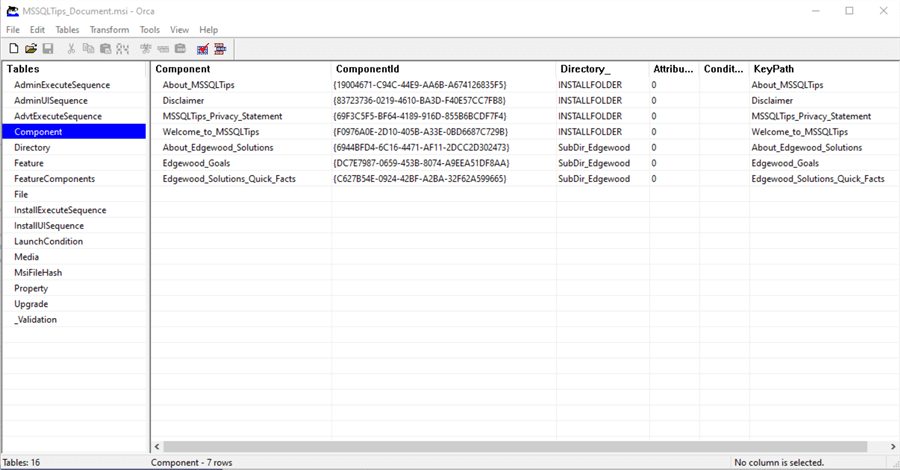
Task: Click the Validate checkmark toolbar icon
Action: click(x=203, y=49)
